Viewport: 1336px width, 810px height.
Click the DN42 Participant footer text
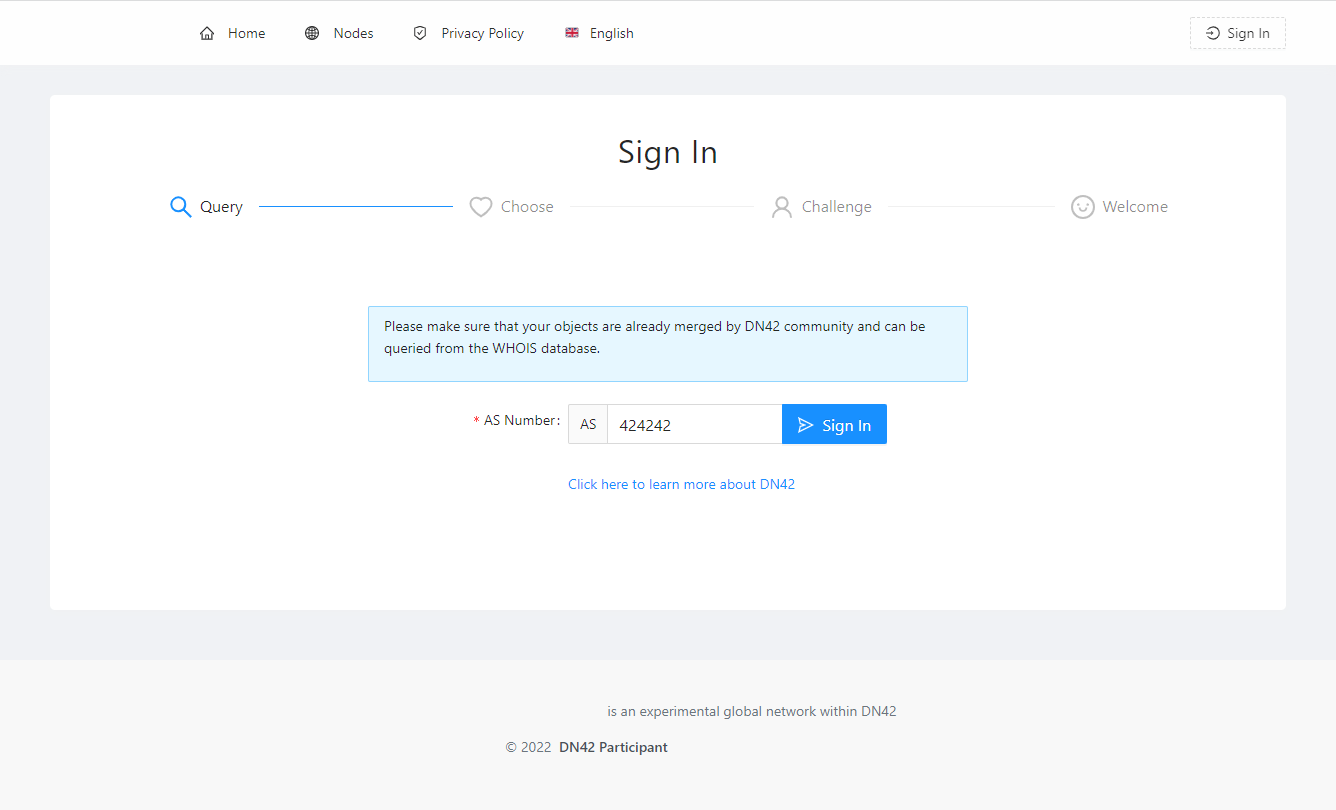[x=613, y=747]
